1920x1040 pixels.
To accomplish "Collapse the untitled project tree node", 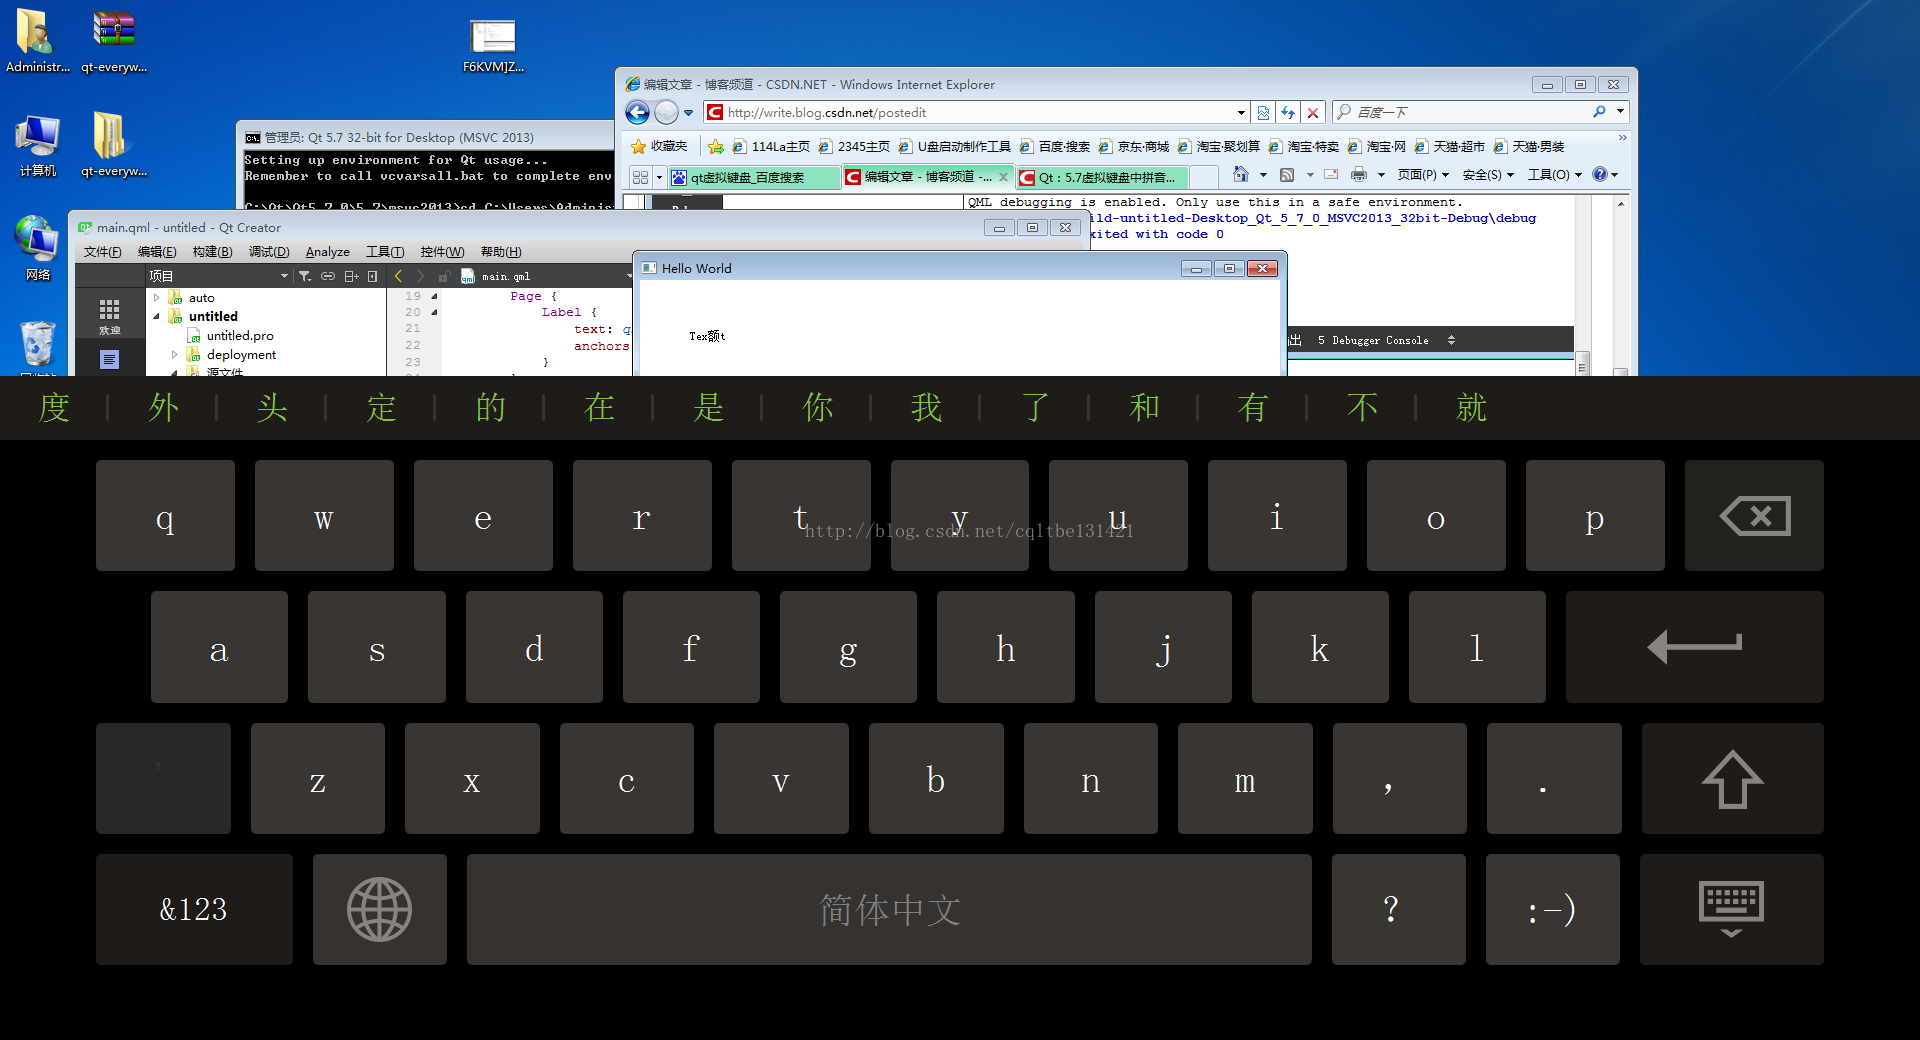I will tap(157, 317).
